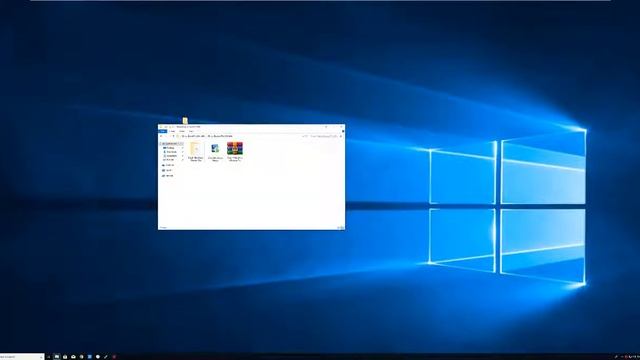Open the Mail envelope icon on taskbar
This screenshot has height=360, width=640.
point(73,357)
